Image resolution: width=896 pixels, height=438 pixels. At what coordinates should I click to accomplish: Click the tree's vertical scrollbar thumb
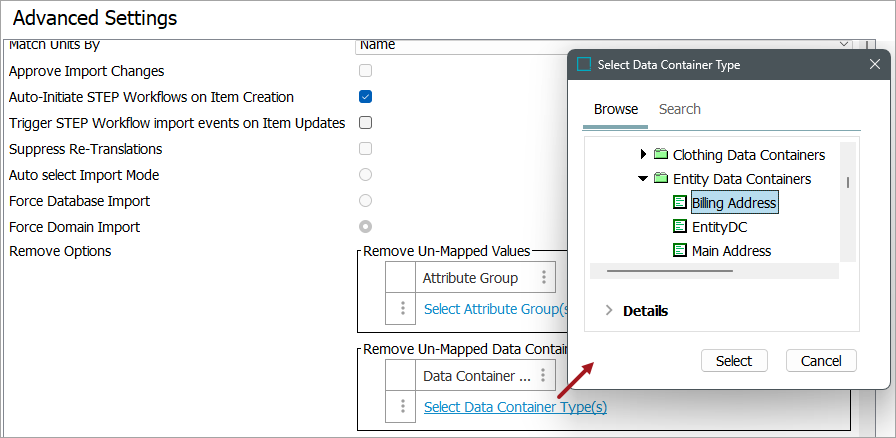click(x=848, y=182)
